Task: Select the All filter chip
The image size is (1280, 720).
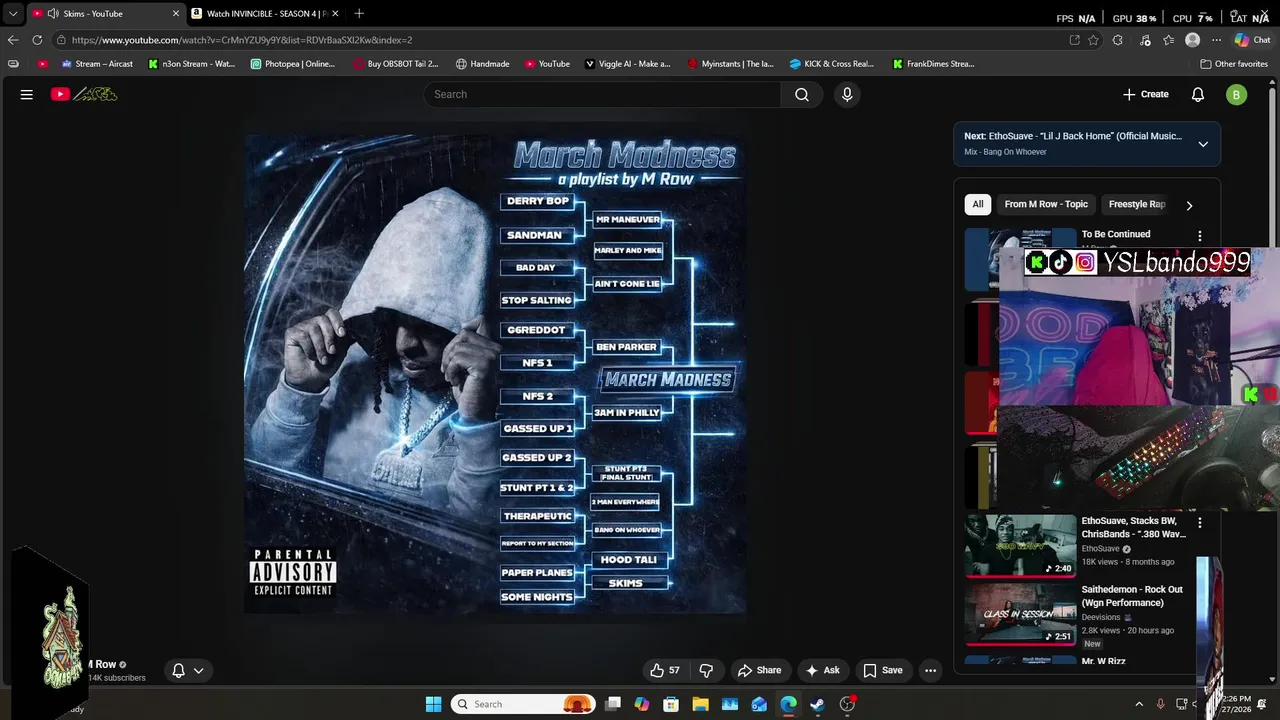Action: tap(978, 204)
